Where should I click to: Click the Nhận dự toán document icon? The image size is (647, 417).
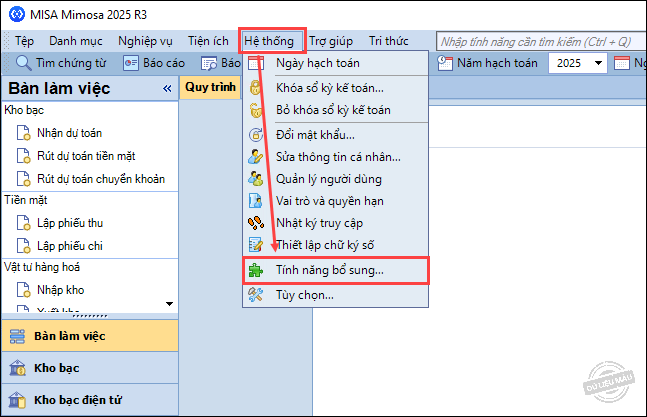pos(24,133)
